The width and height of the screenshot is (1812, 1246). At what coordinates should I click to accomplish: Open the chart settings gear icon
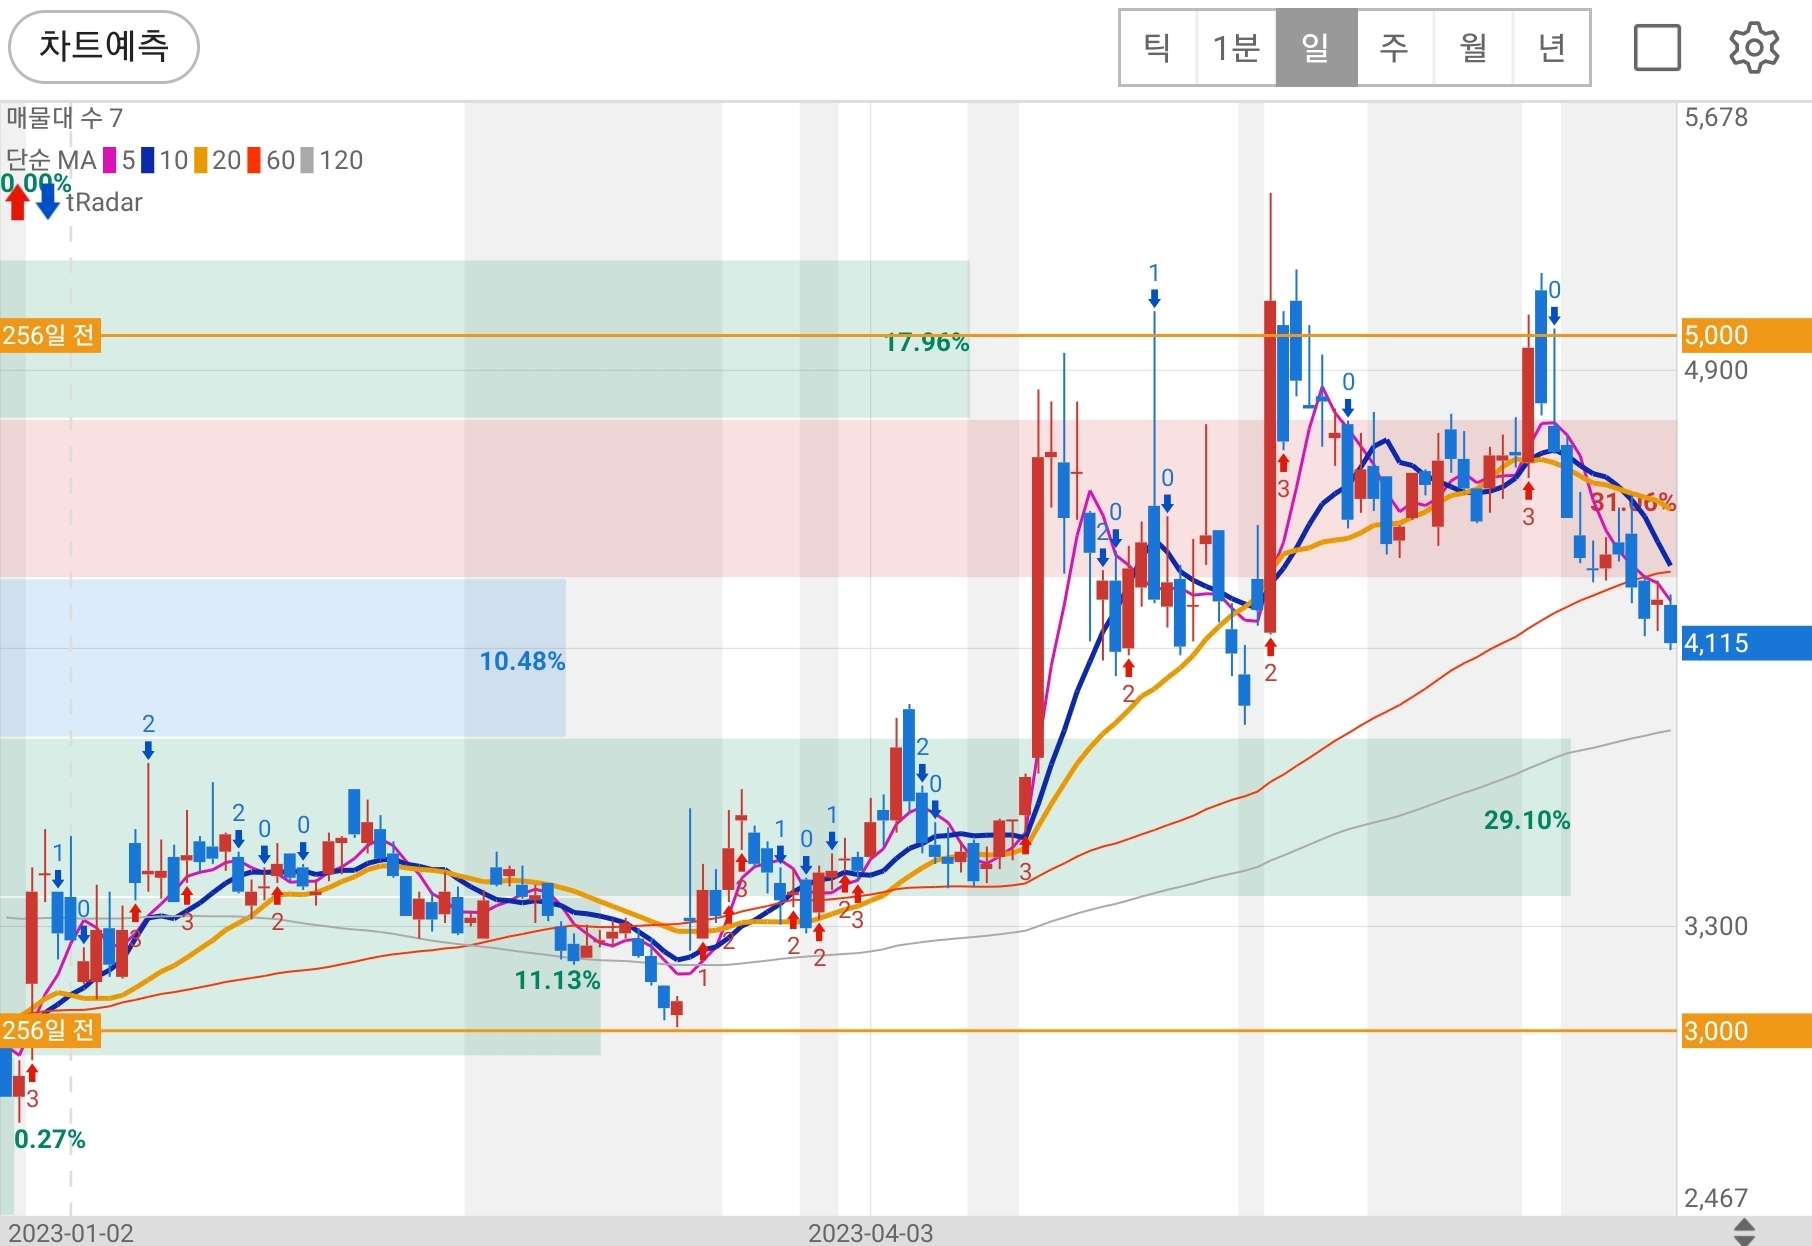(x=1754, y=47)
